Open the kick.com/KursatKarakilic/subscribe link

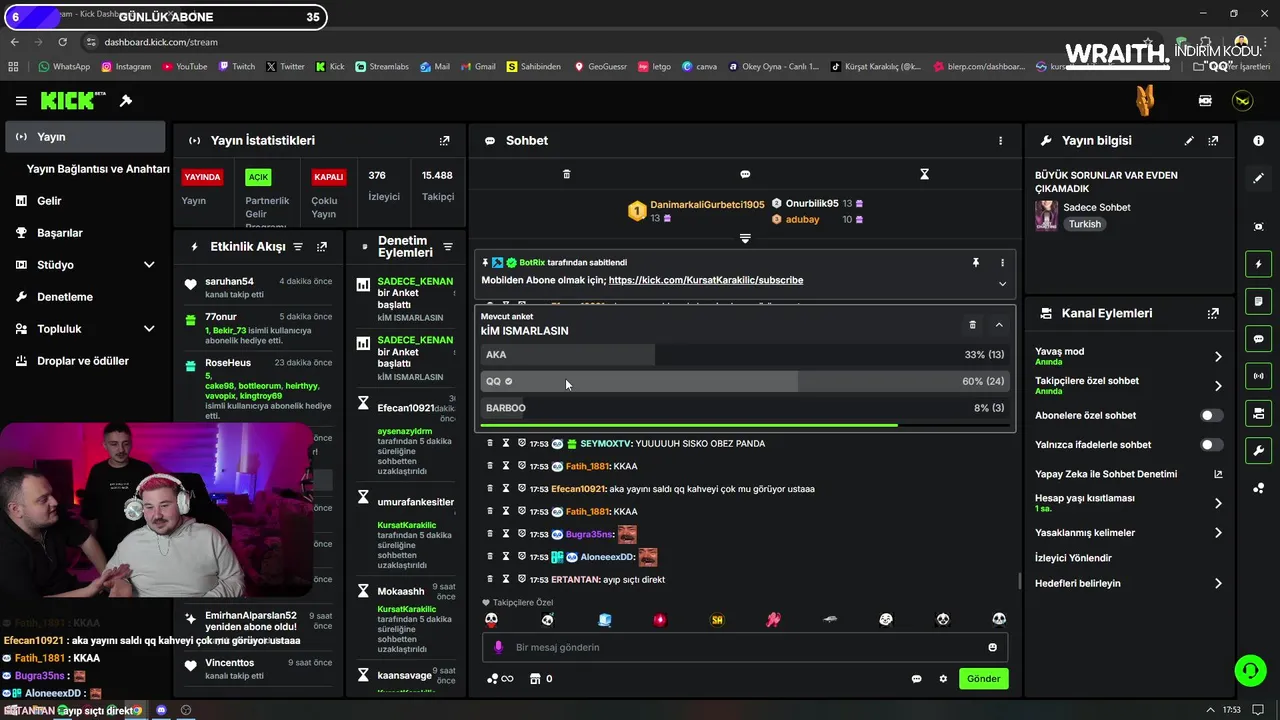(706, 281)
